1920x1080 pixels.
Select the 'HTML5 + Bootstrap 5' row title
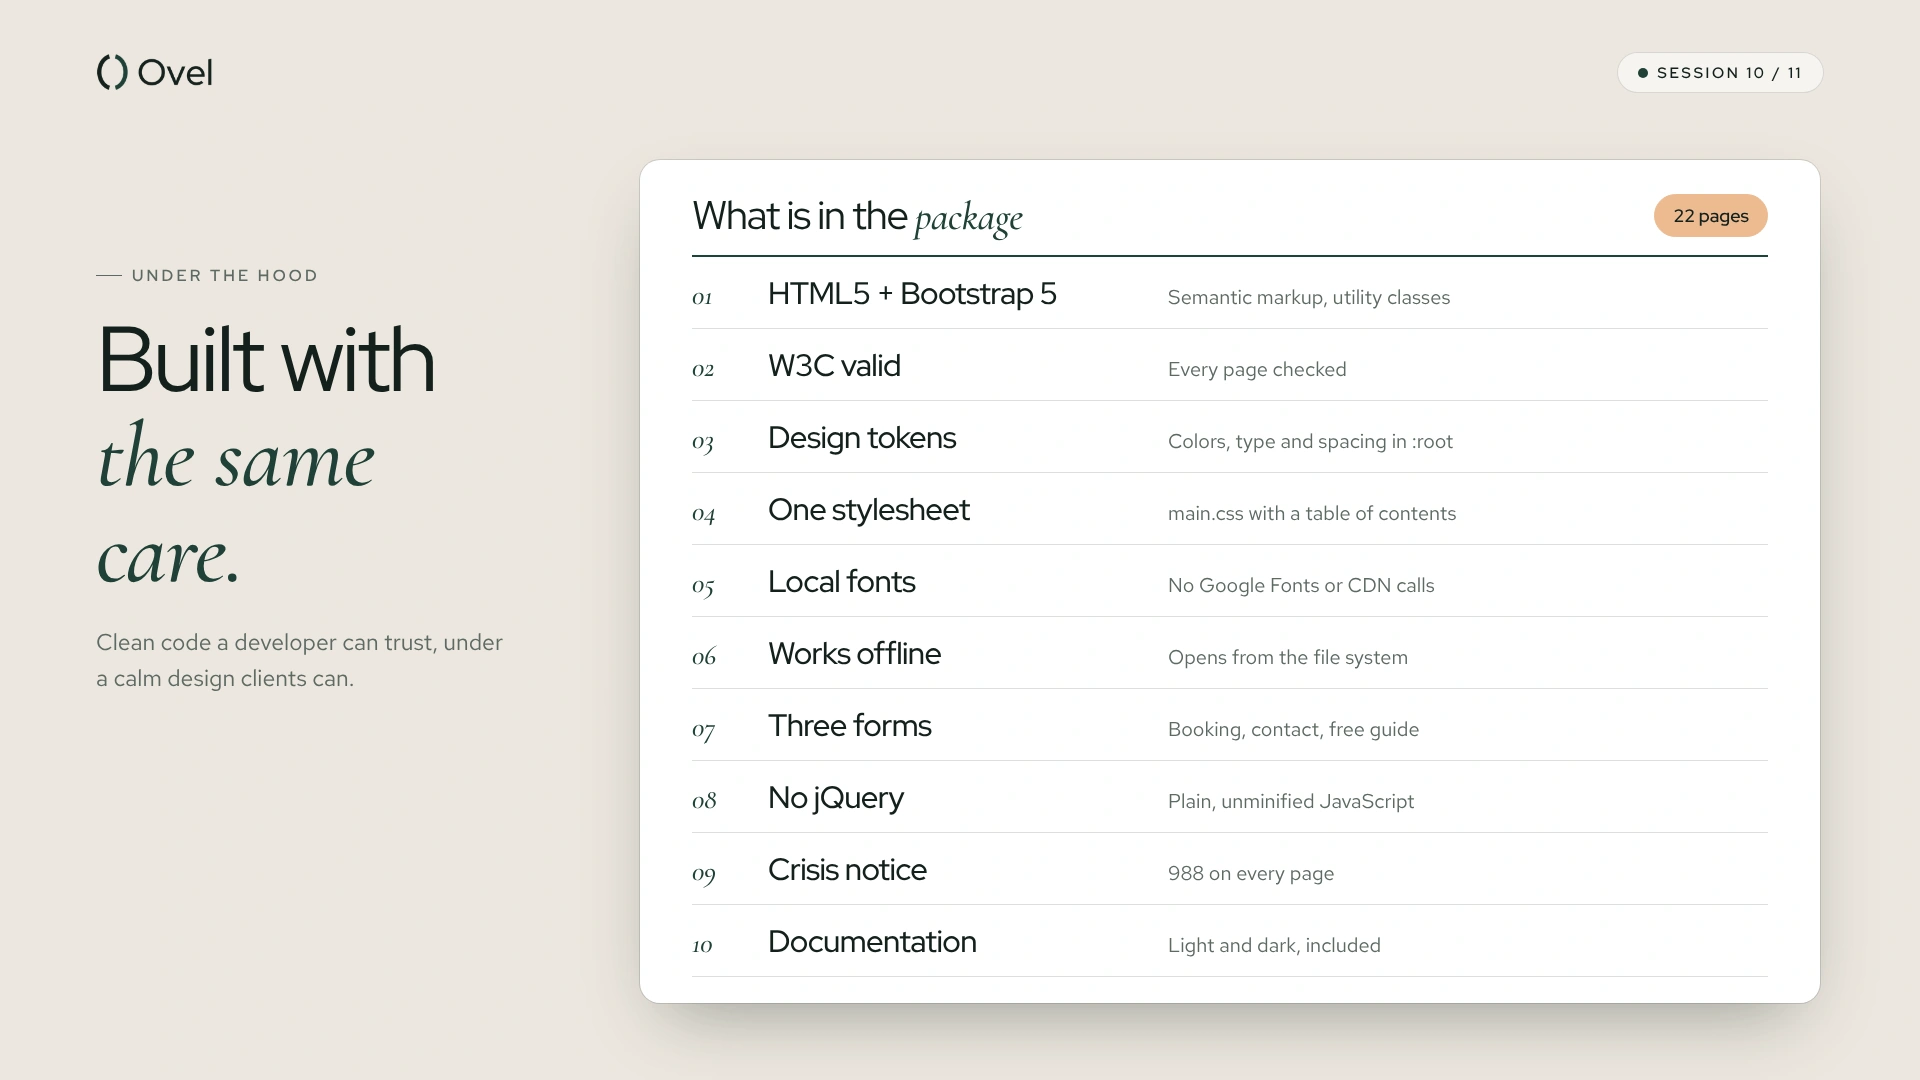coord(912,294)
